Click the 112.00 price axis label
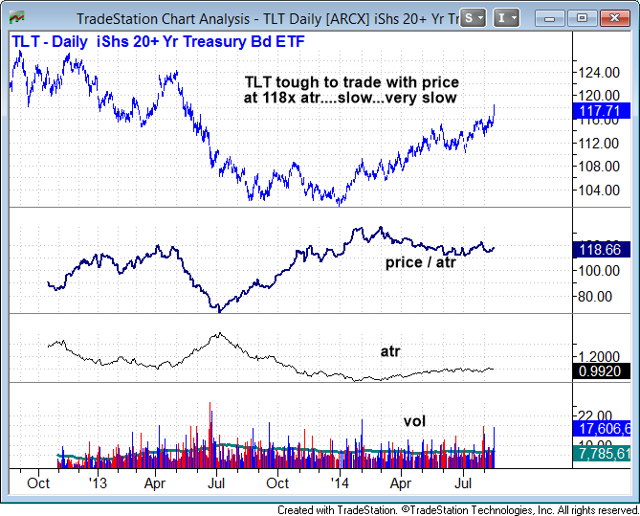Viewport: 640px width, 516px height. point(599,143)
